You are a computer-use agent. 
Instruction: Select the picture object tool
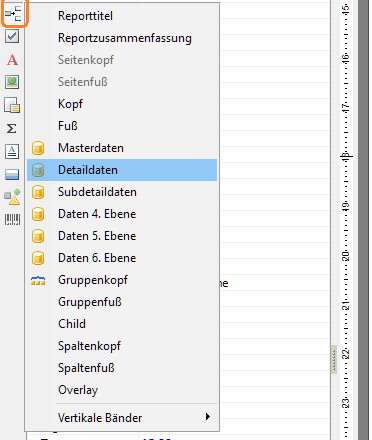click(12, 82)
